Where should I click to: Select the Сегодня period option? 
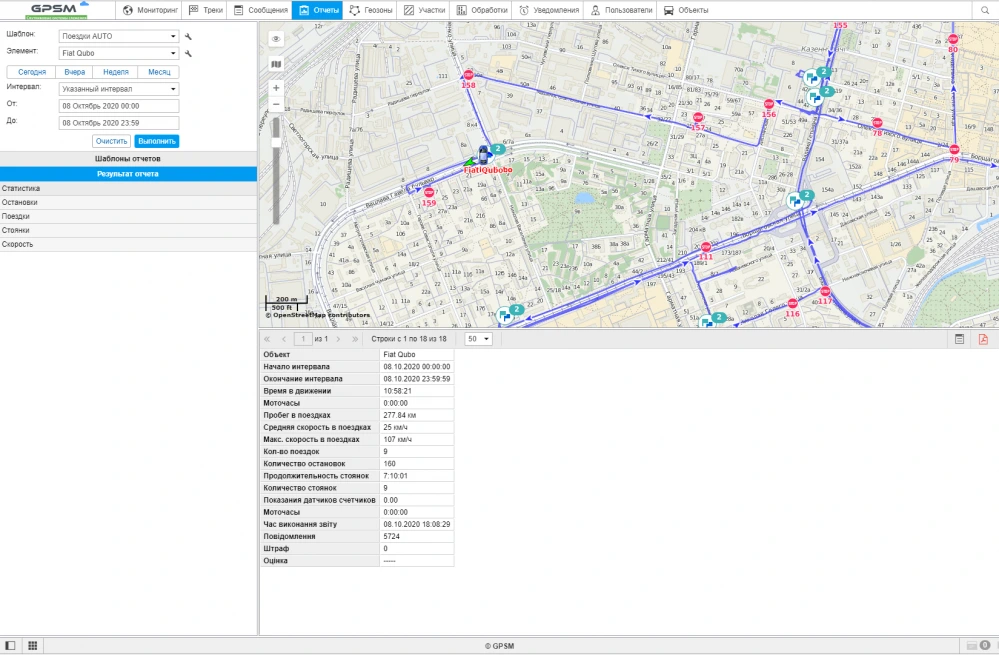(32, 72)
